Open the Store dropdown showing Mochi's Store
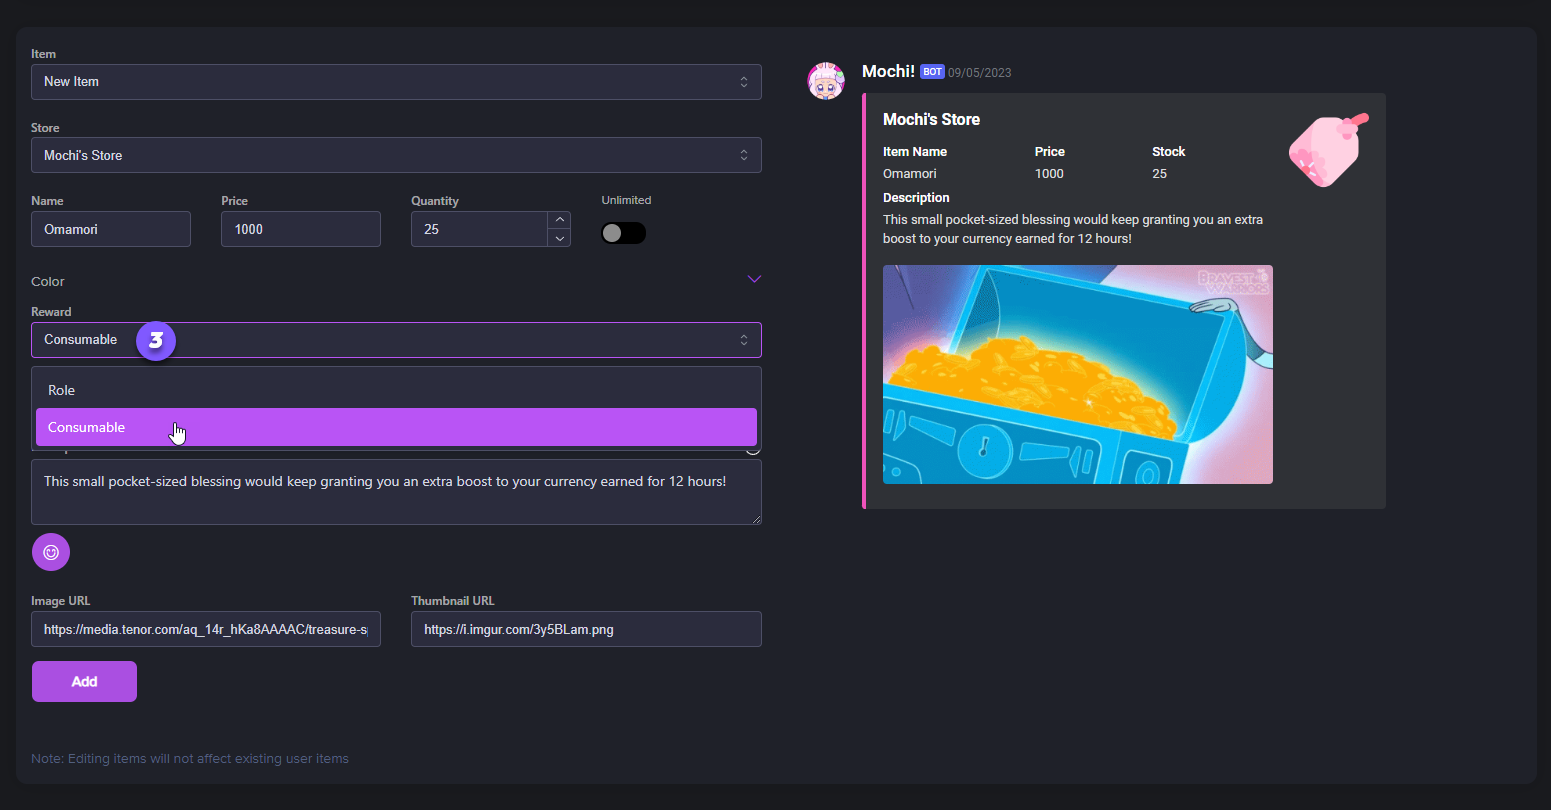This screenshot has height=810, width=1551. click(x=396, y=156)
